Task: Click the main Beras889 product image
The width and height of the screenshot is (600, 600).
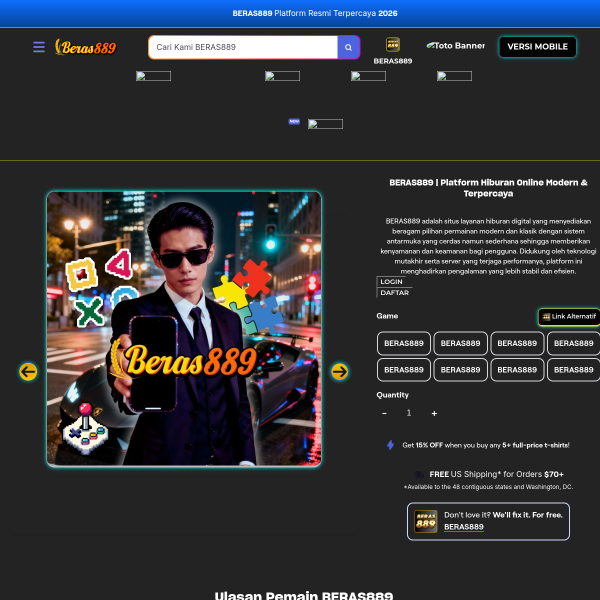Action: pyautogui.click(x=184, y=329)
